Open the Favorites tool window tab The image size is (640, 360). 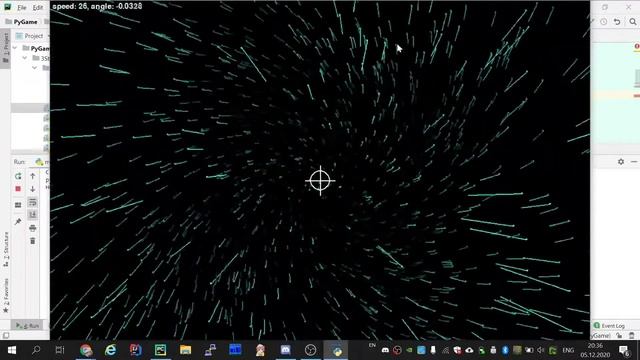pyautogui.click(x=6, y=295)
